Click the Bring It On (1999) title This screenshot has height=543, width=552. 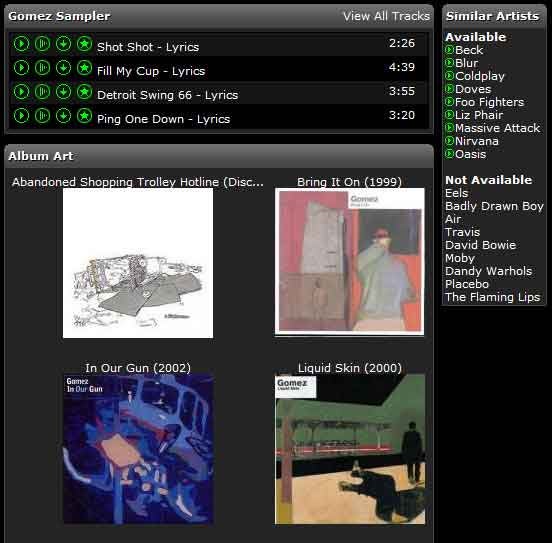(349, 182)
